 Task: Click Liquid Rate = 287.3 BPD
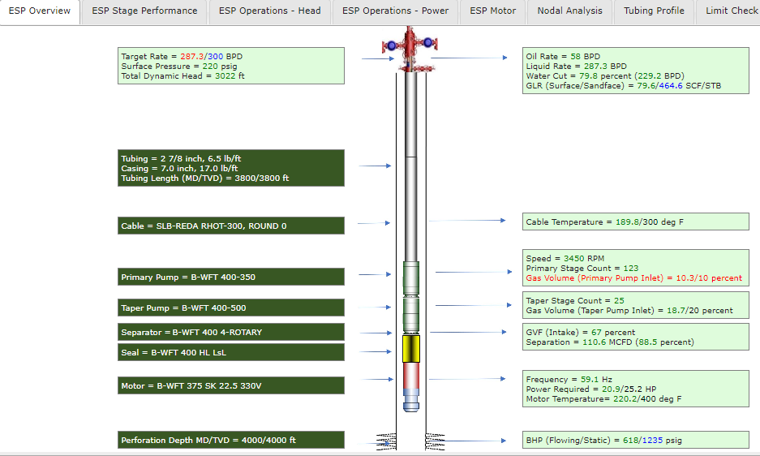click(x=576, y=66)
